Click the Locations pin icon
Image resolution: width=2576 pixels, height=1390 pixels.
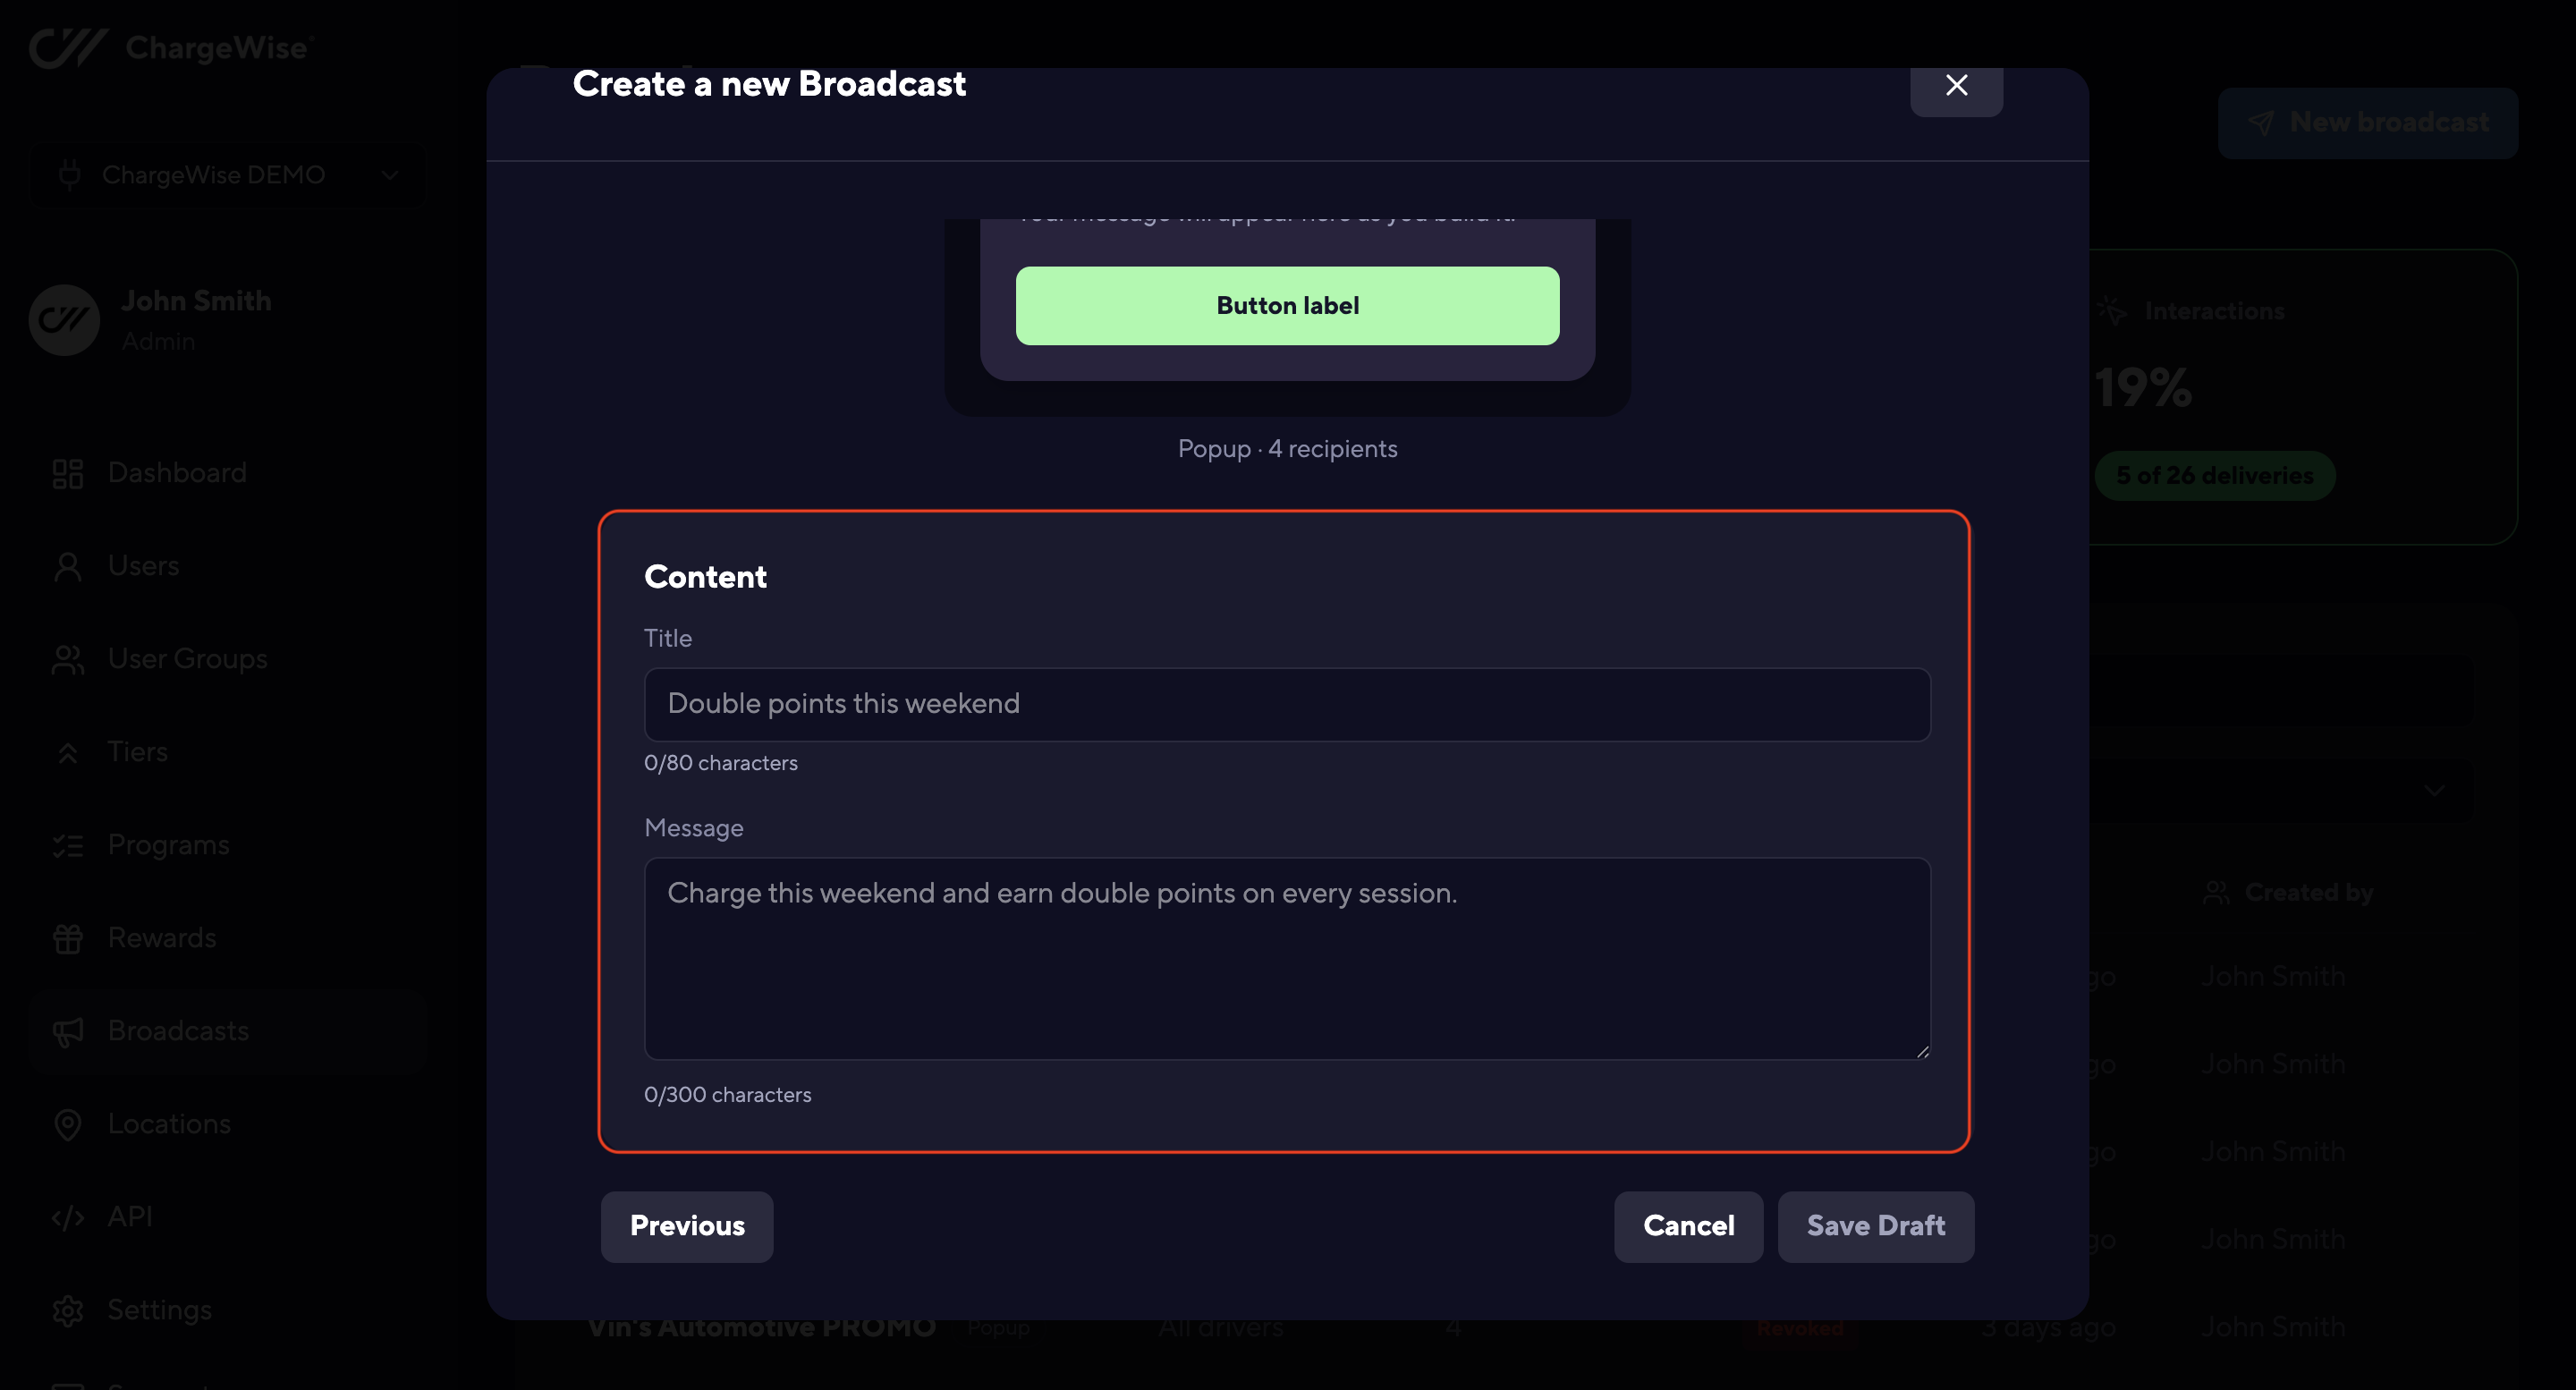point(67,1125)
